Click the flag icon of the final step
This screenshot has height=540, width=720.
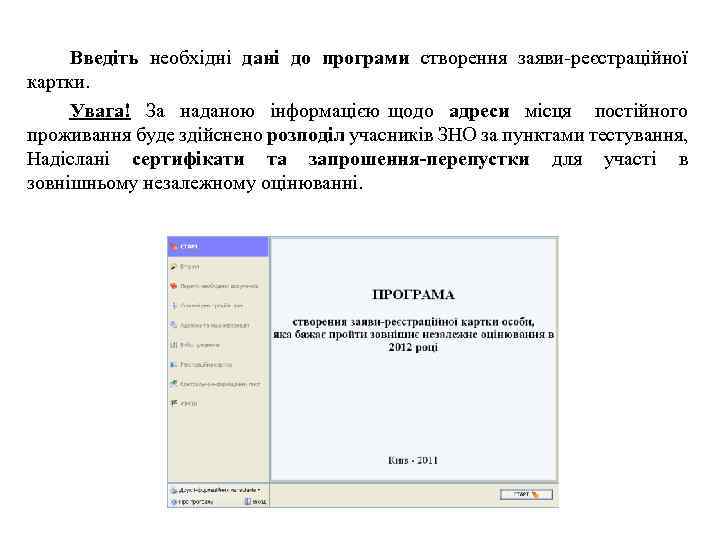tap(174, 404)
